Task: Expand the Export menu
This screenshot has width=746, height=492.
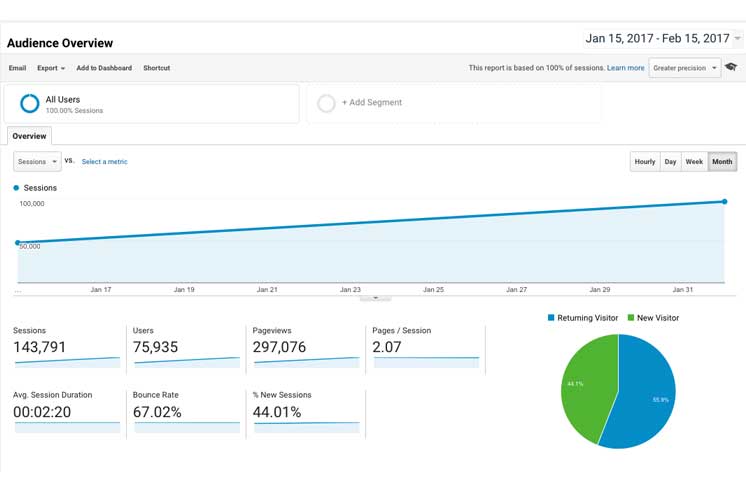Action: (x=51, y=68)
